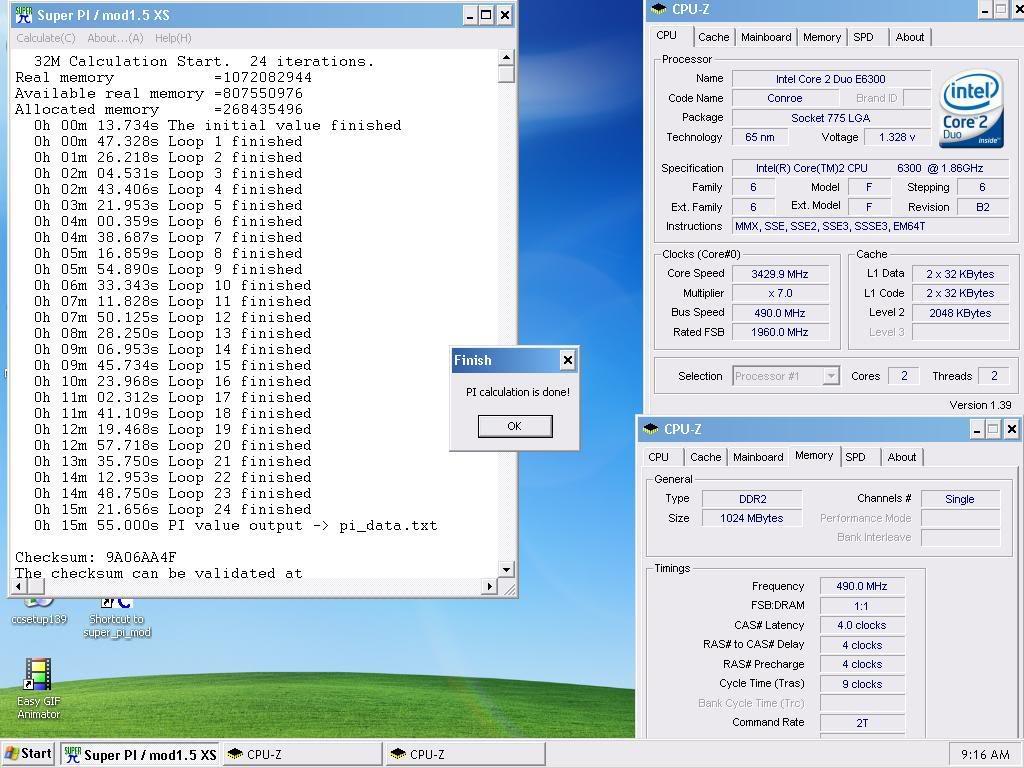
Task: Select first CPU-Z taskbar button
Action: [x=302, y=754]
